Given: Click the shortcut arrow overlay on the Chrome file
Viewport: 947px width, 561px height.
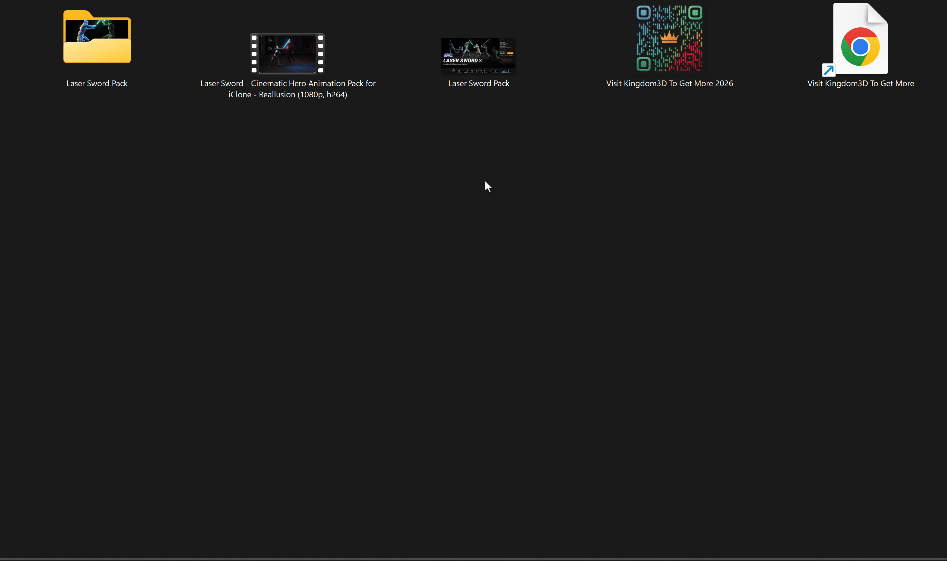Looking at the screenshot, I should pos(828,70).
